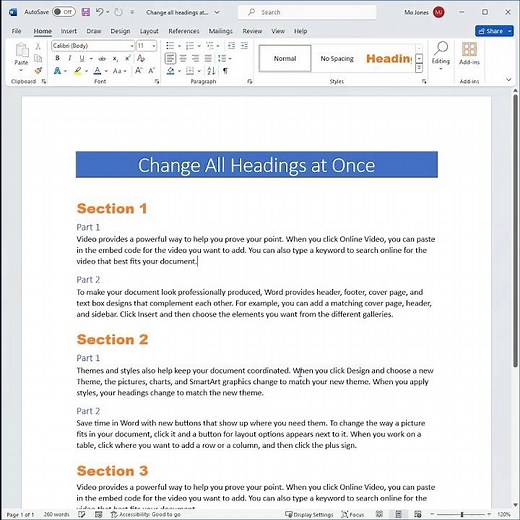The width and height of the screenshot is (520, 520).
Task: Expand numbered list style options
Action: coord(199,46)
